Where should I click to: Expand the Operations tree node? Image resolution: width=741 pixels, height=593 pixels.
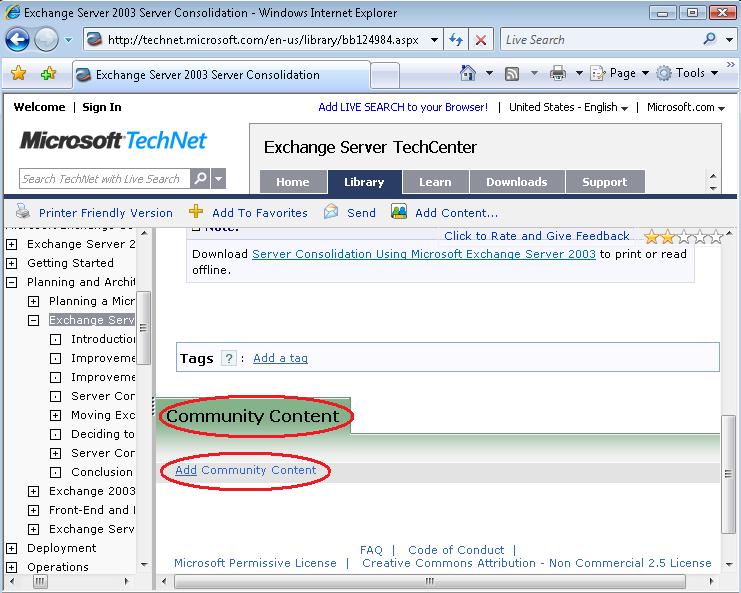pos(12,567)
